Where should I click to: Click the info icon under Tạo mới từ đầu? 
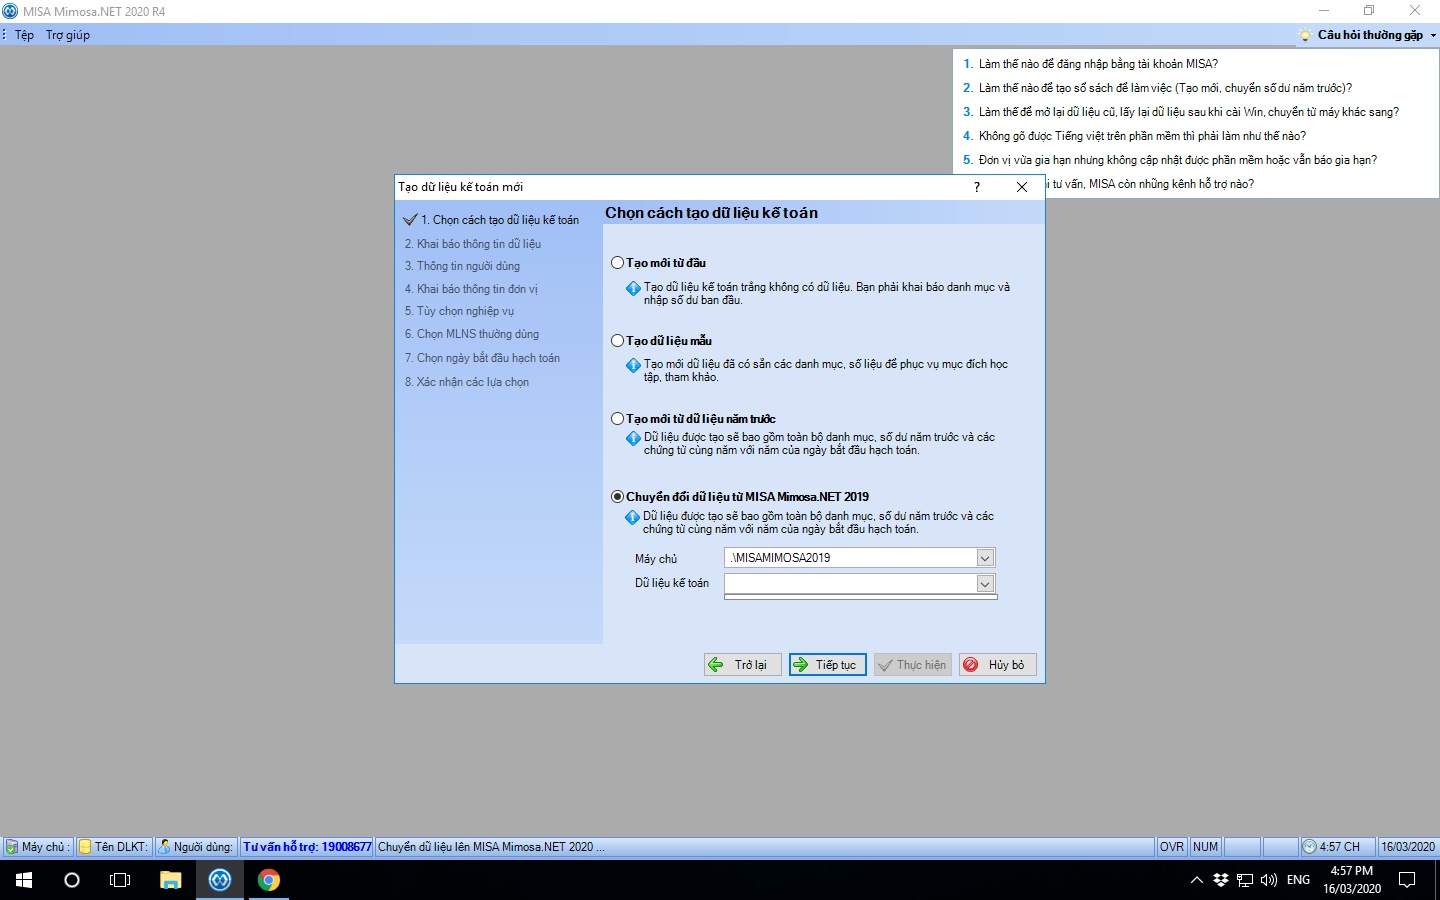633,288
